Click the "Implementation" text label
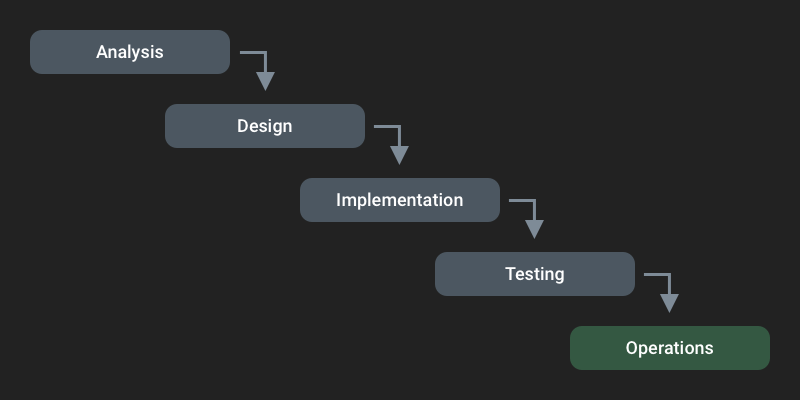 tap(400, 200)
